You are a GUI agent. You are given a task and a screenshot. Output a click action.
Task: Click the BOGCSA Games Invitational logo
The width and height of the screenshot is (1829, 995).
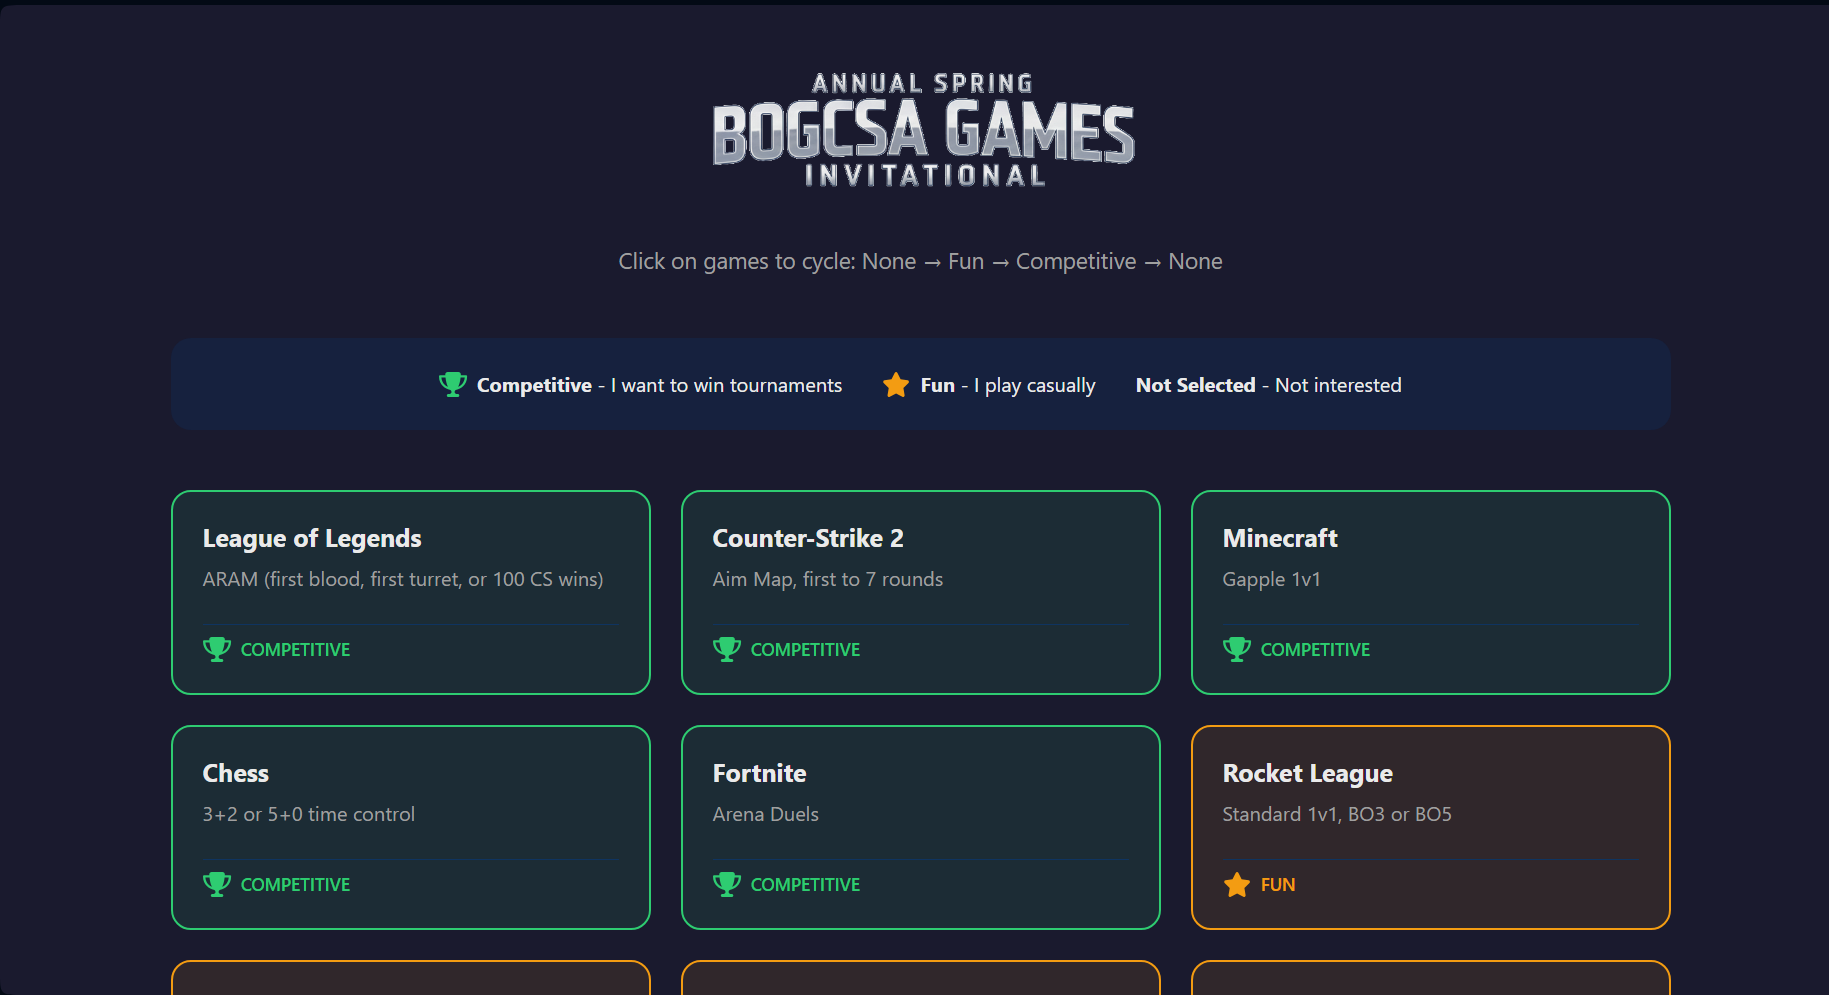tap(923, 130)
